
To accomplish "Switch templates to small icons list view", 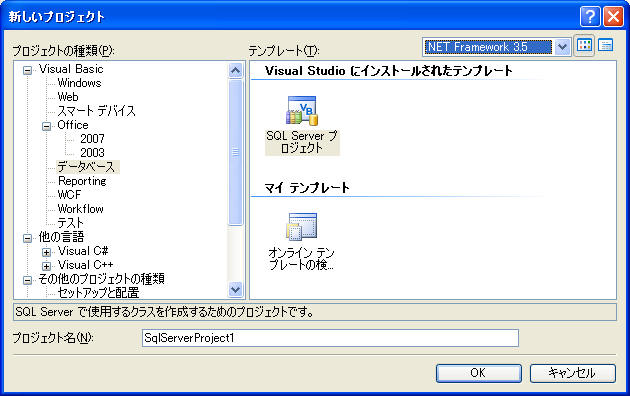I will [605, 46].
